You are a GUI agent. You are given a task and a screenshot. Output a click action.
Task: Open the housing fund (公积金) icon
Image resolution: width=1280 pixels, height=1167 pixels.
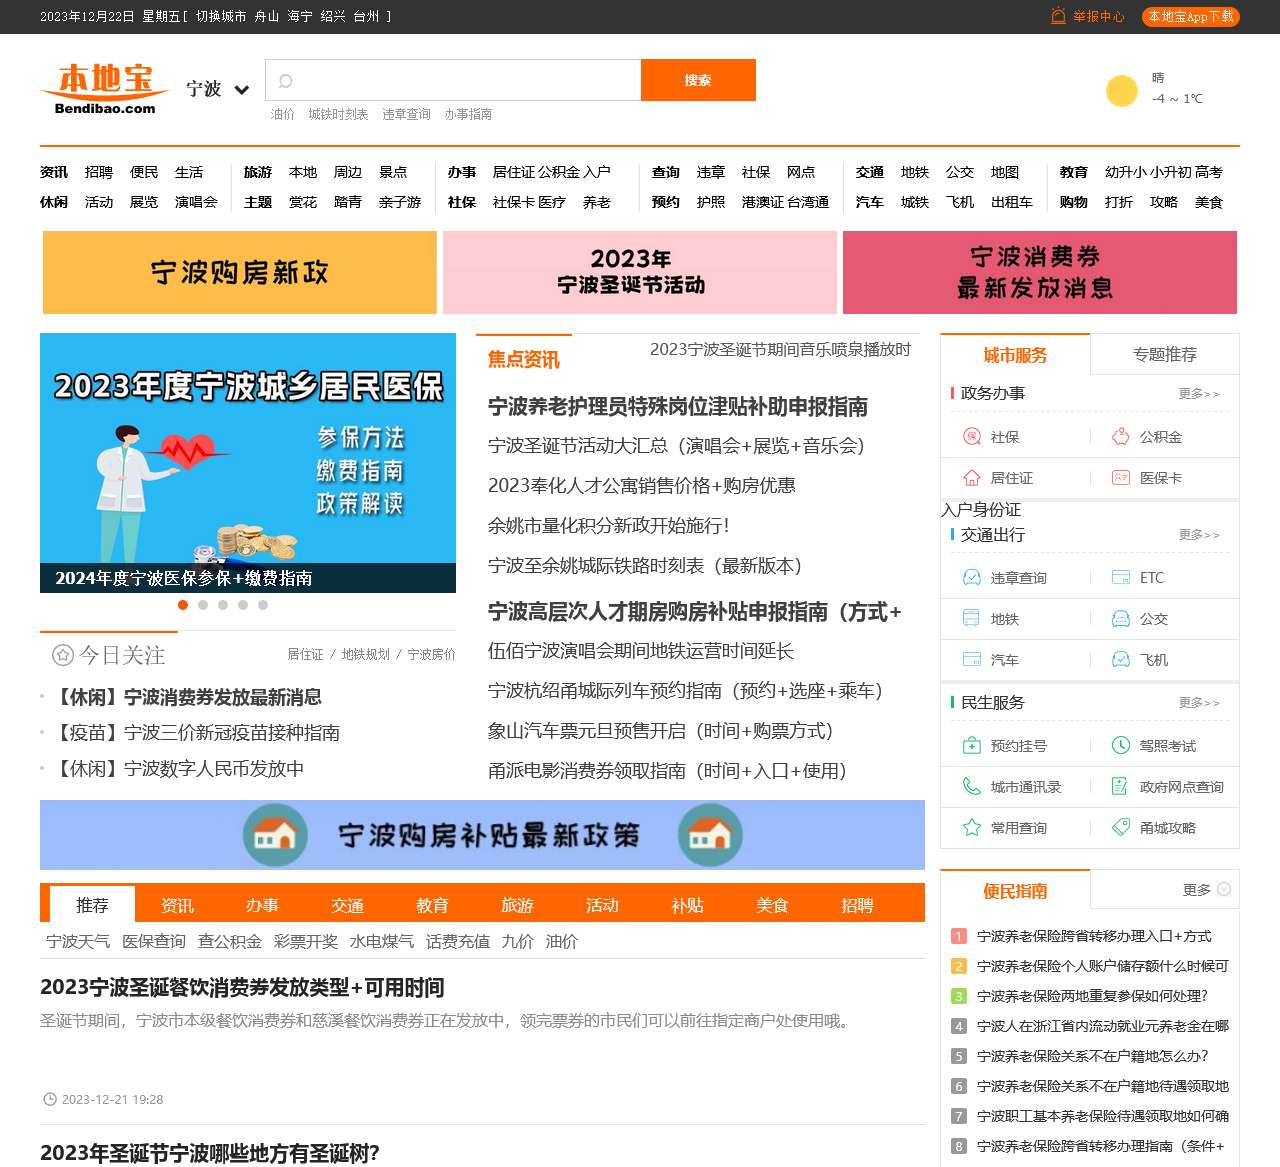click(1121, 437)
